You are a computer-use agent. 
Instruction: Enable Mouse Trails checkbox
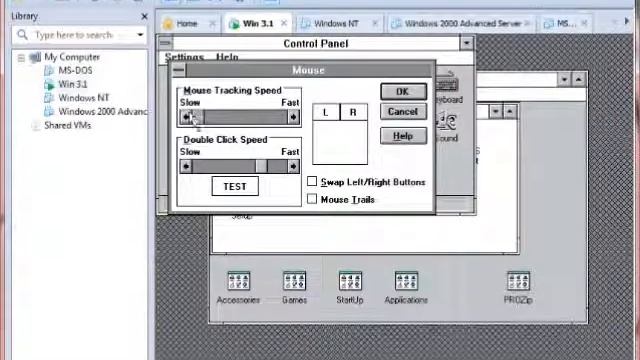pos(312,199)
